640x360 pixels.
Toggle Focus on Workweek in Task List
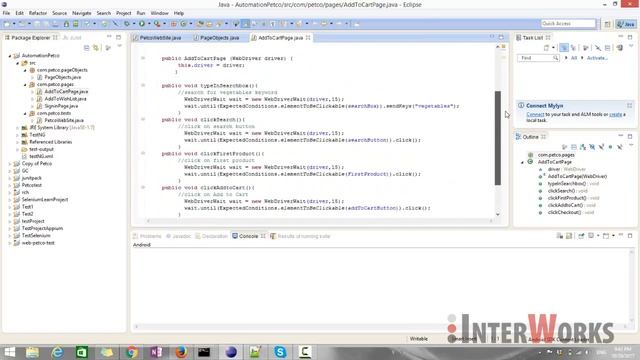[586, 48]
